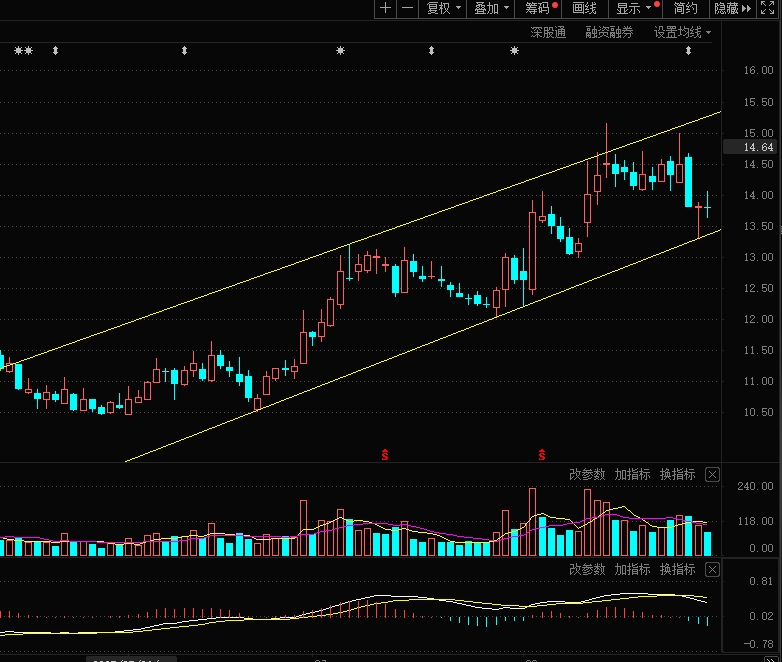Click 改参数 in the MACD panel

coord(587,569)
